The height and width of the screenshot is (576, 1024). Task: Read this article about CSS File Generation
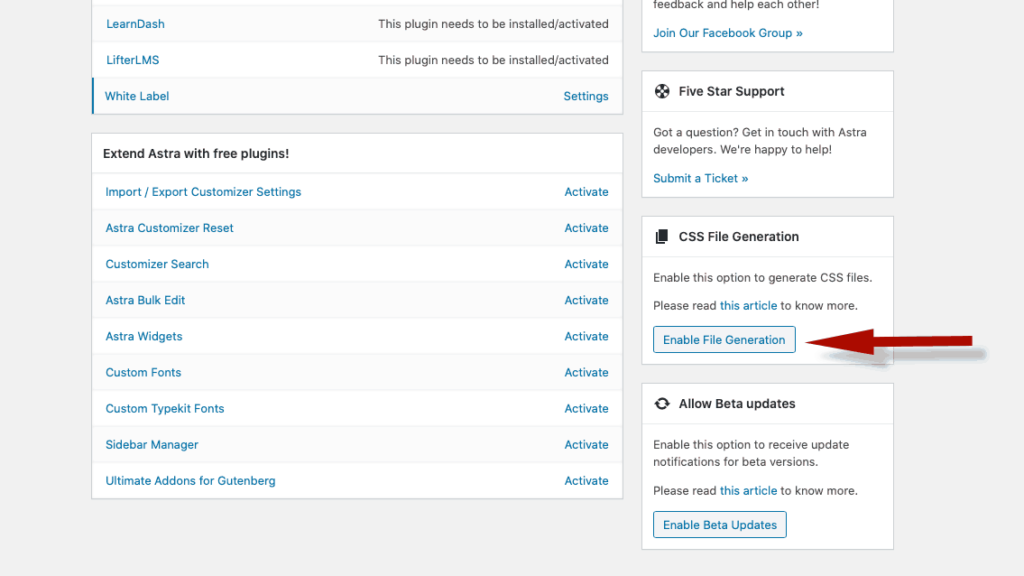(x=748, y=305)
